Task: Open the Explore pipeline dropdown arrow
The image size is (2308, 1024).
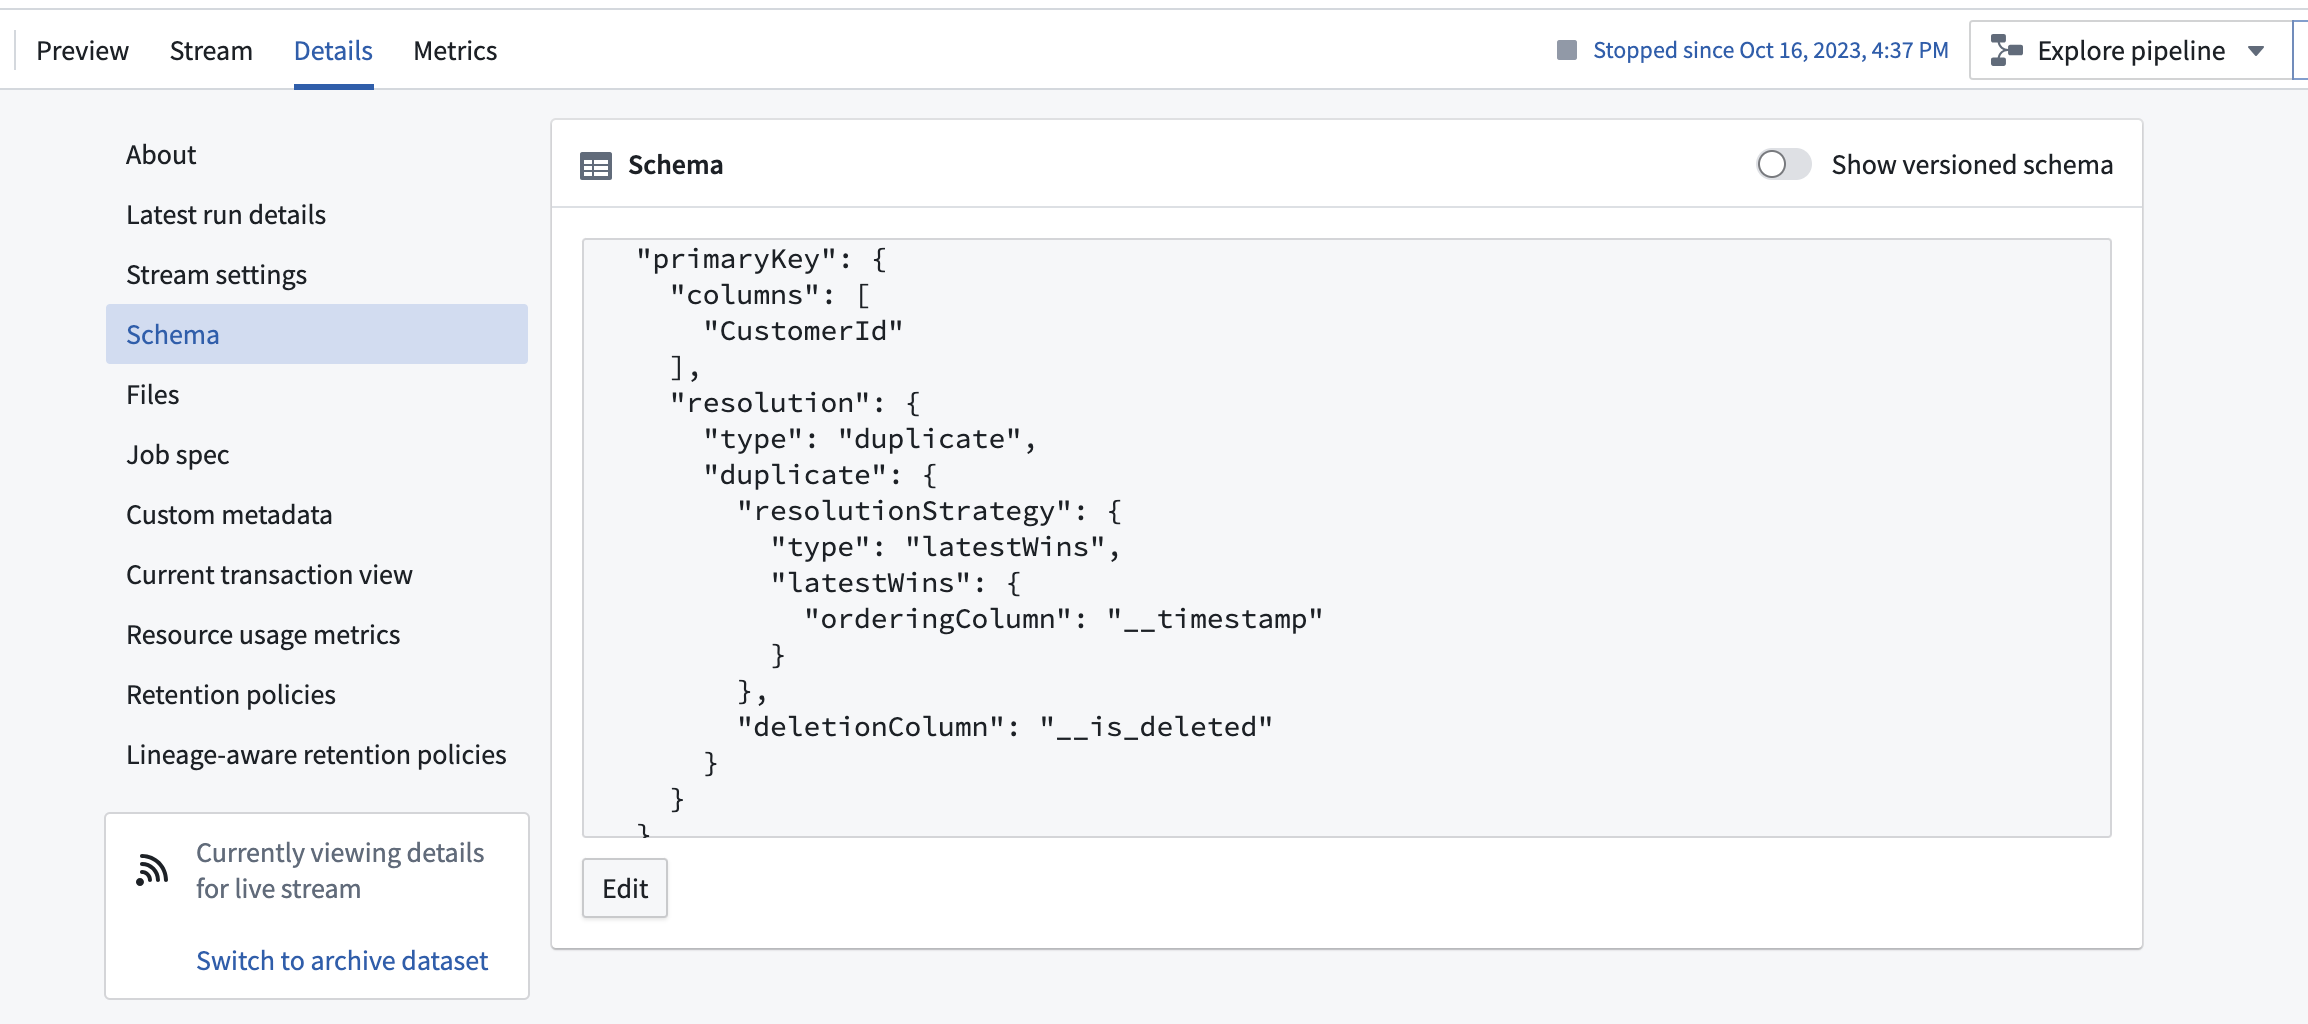Action: tap(2256, 51)
